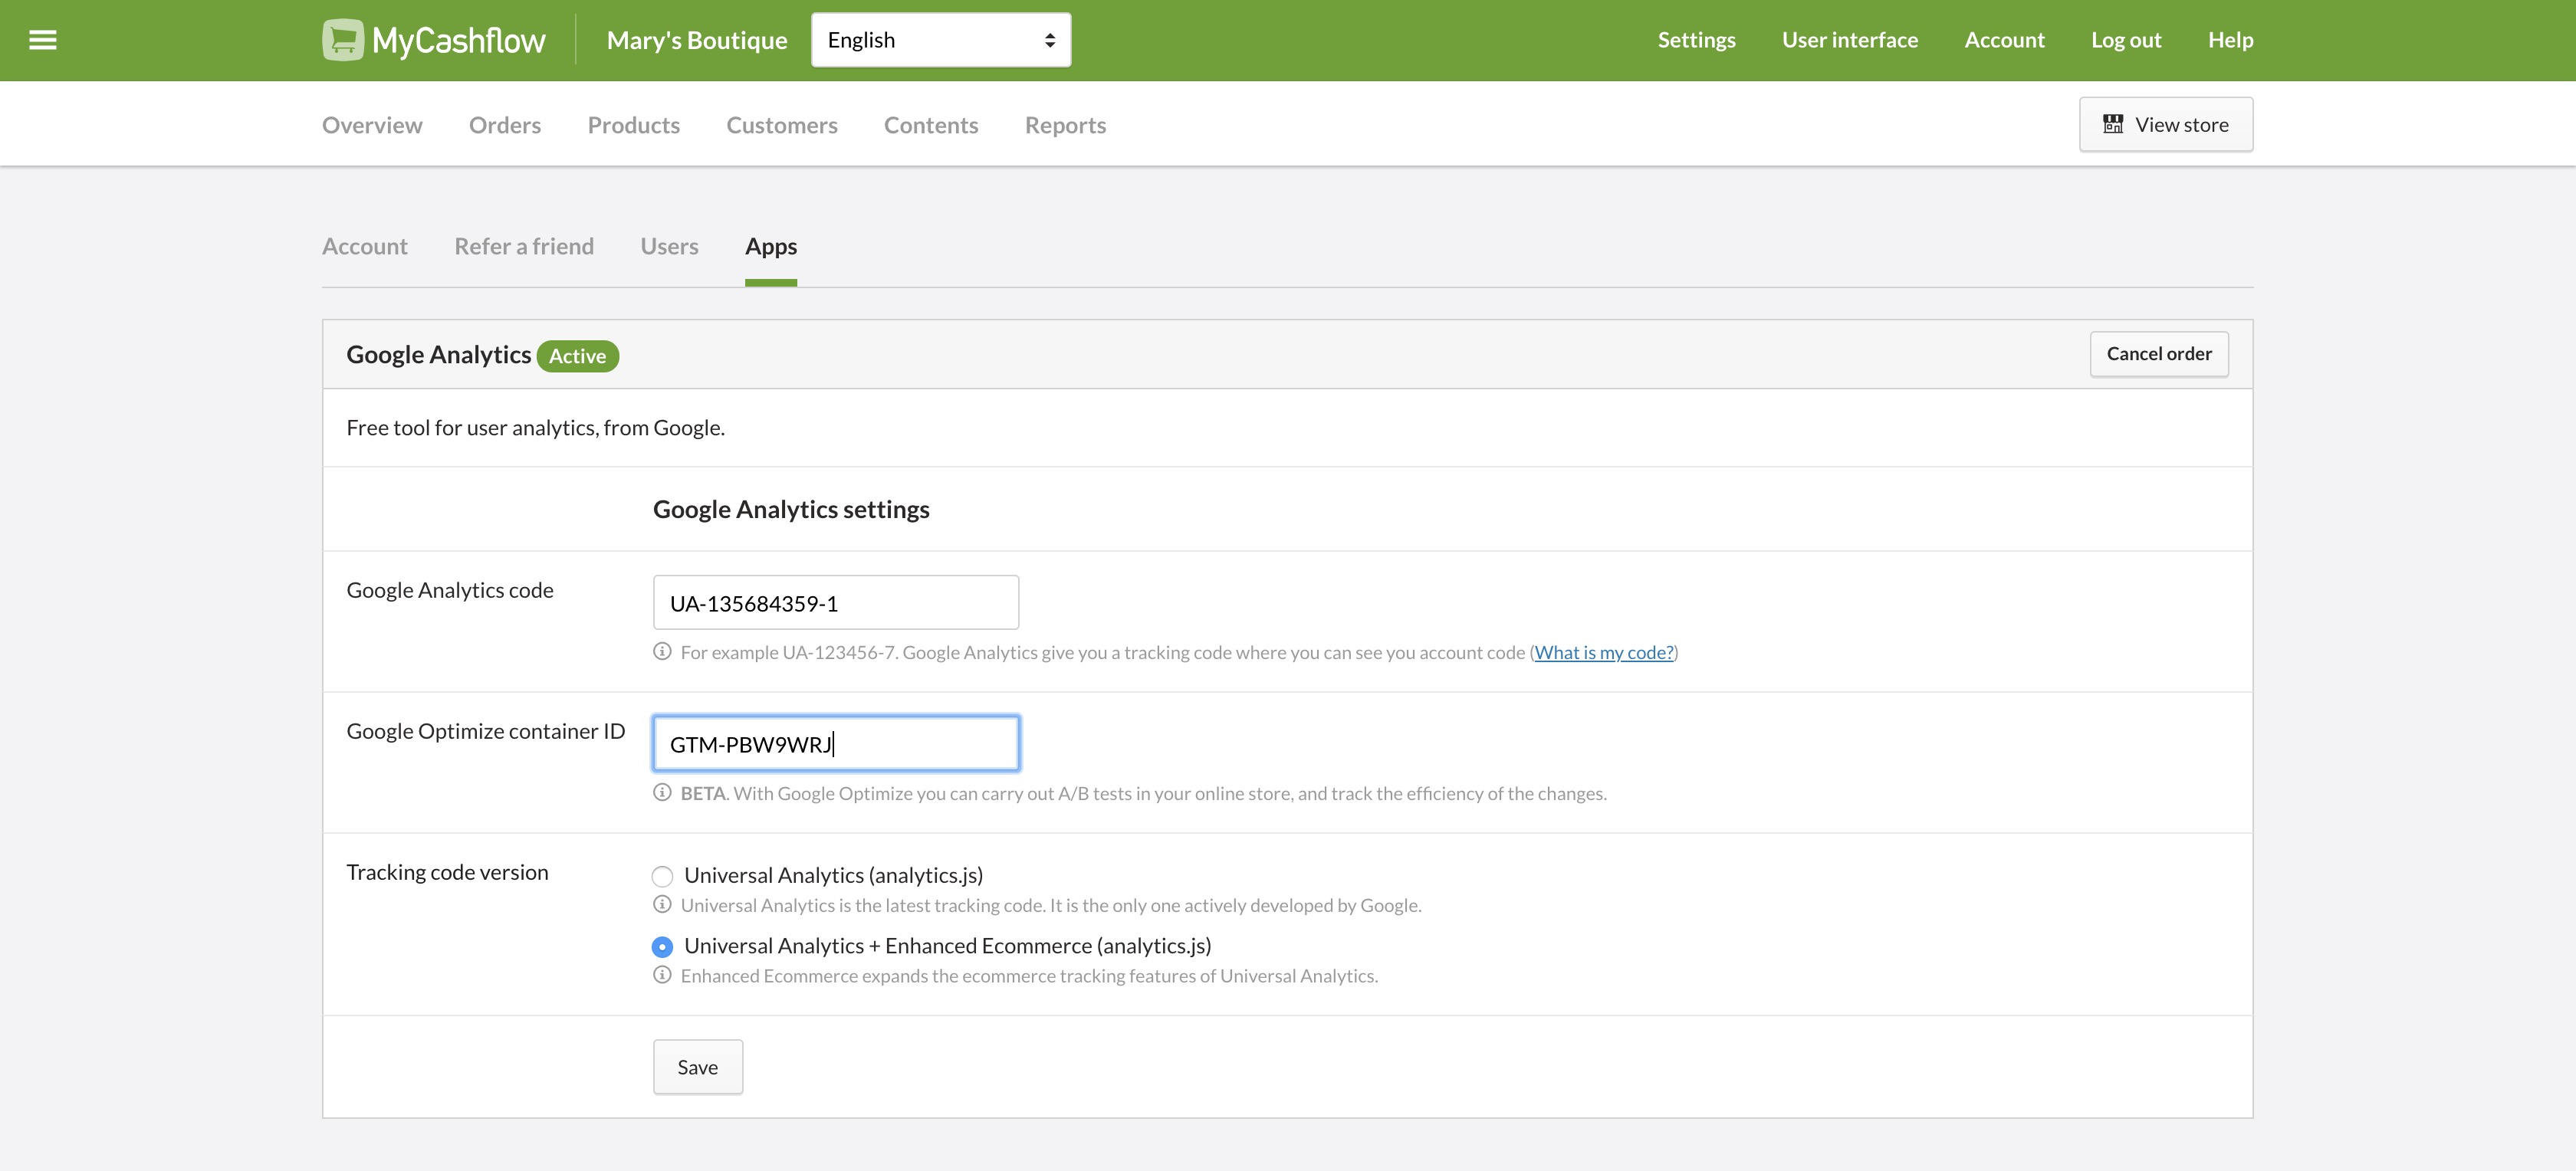2576x1171 pixels.
Task: Click info icon beside Enhanced Ecommerce description
Action: [662, 975]
